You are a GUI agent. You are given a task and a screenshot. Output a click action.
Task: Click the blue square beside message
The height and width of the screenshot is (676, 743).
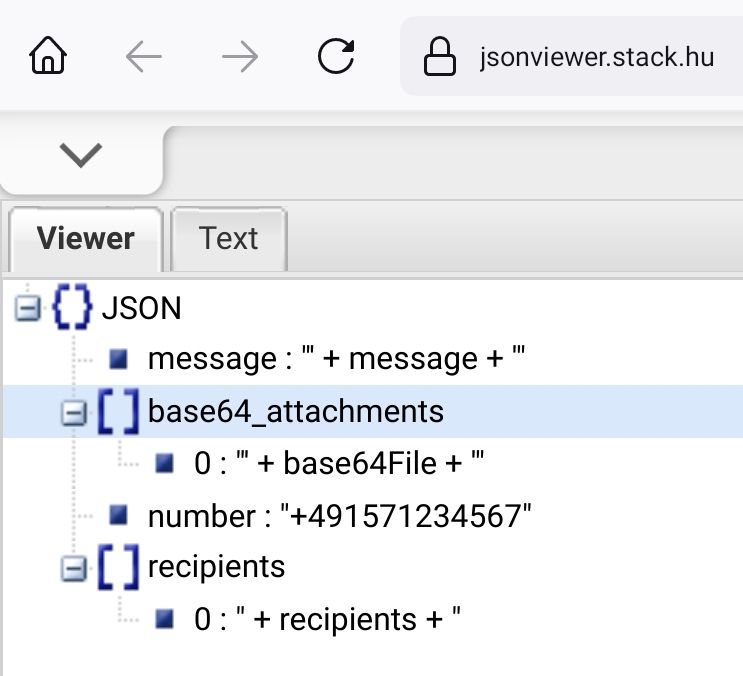click(x=119, y=358)
